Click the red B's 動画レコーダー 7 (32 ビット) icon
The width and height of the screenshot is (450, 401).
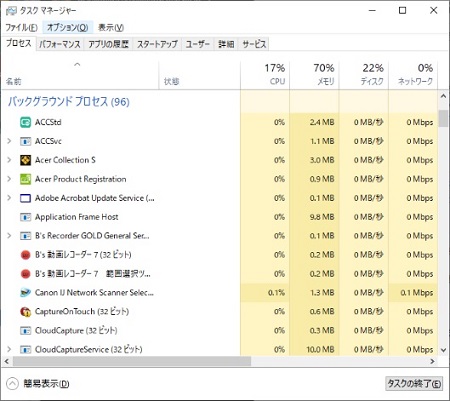[25, 255]
